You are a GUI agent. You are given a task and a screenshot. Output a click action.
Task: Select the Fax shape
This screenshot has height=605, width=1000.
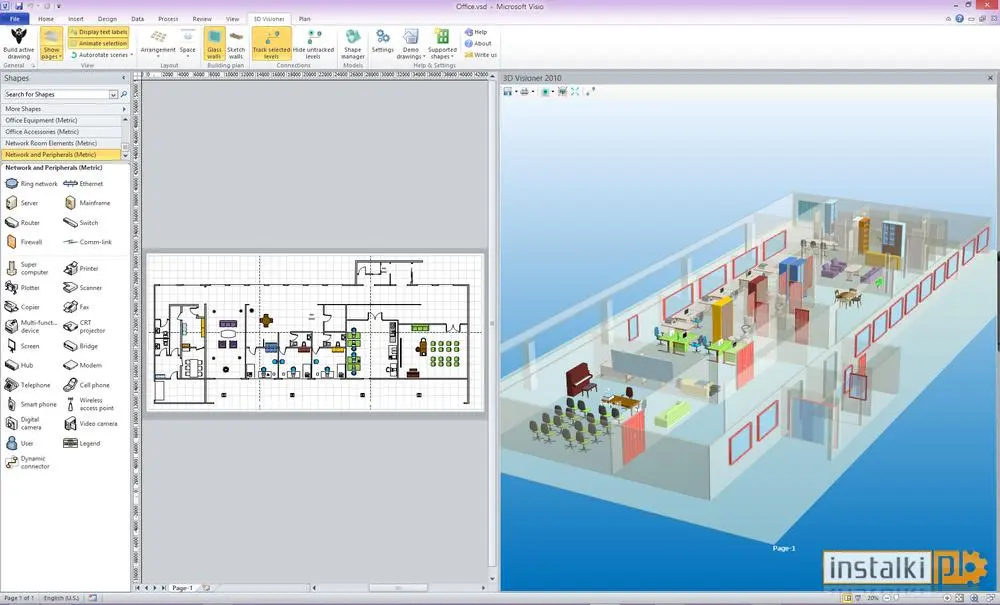coord(77,307)
